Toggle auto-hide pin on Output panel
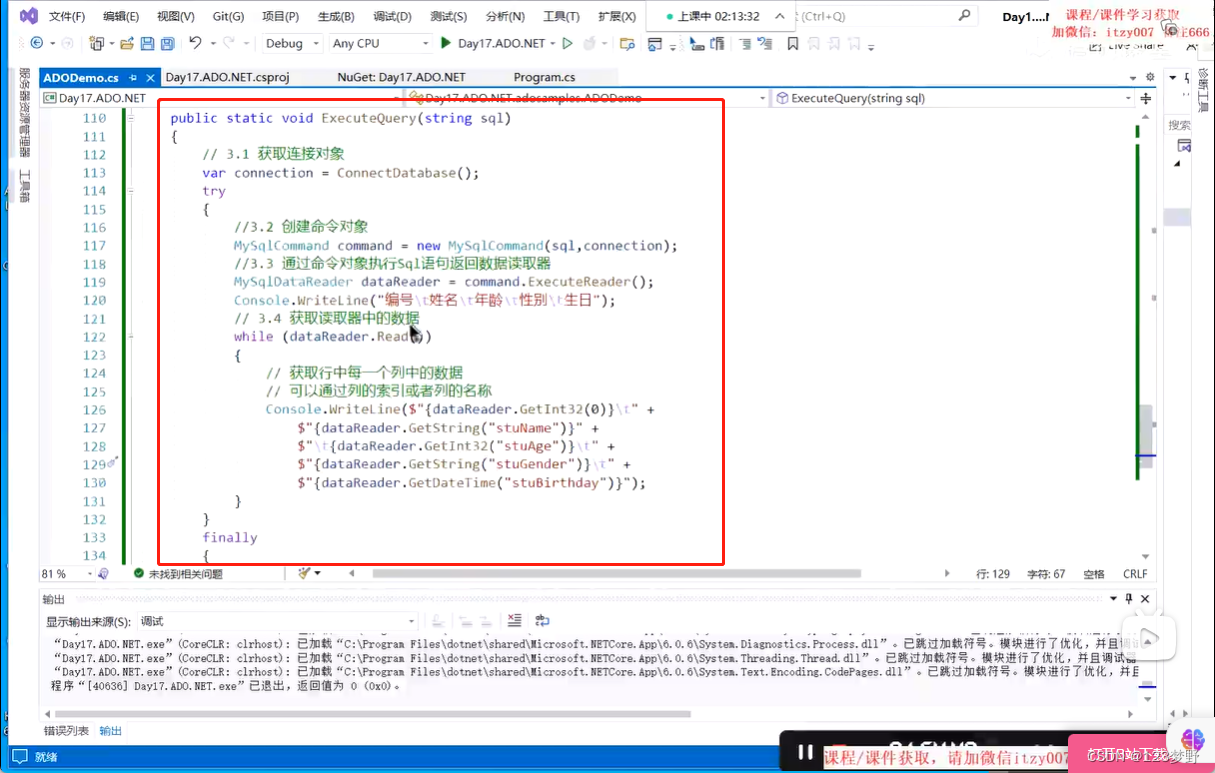Screen dimensions: 1215x773 click(x=1129, y=599)
